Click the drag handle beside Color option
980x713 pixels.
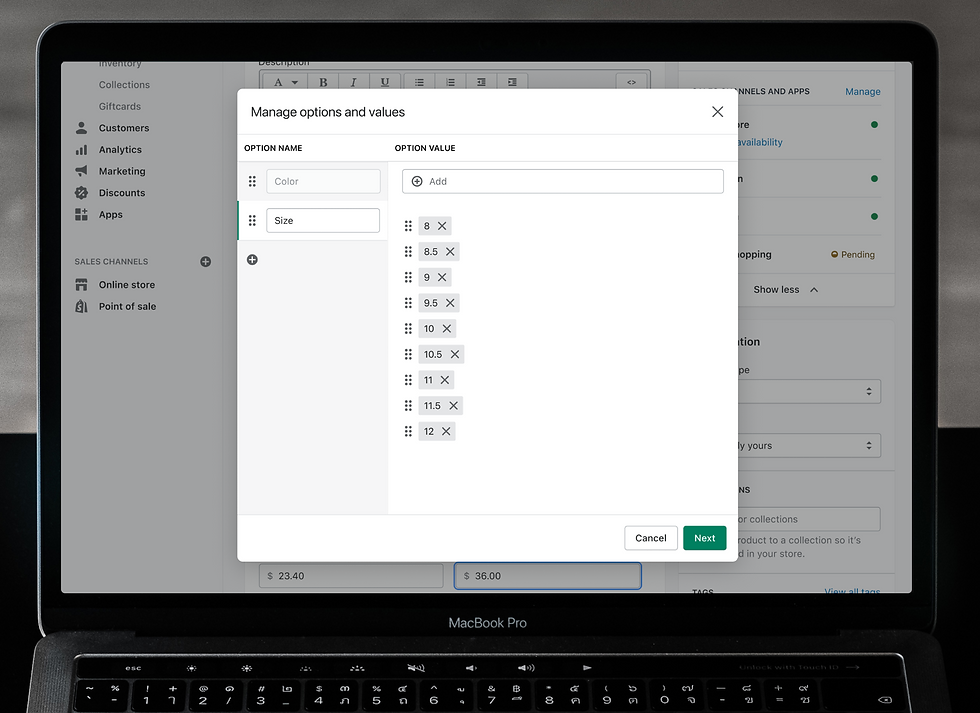tap(252, 181)
